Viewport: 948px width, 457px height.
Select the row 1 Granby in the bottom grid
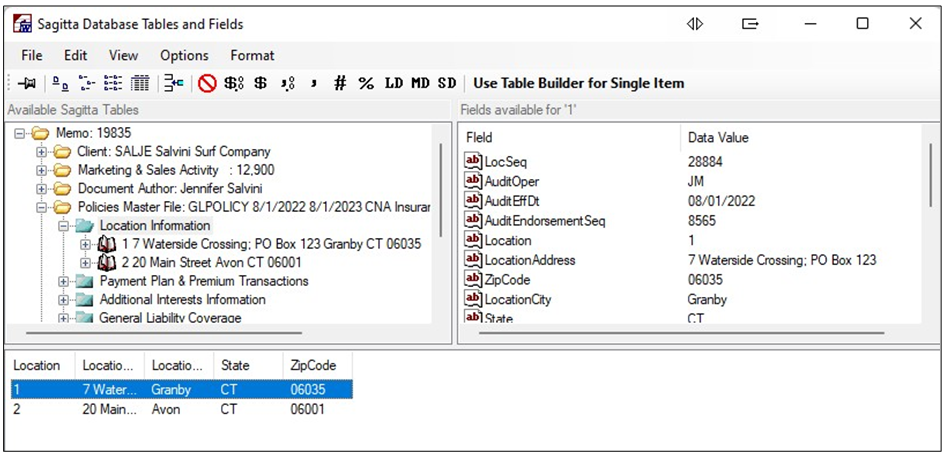(x=181, y=390)
